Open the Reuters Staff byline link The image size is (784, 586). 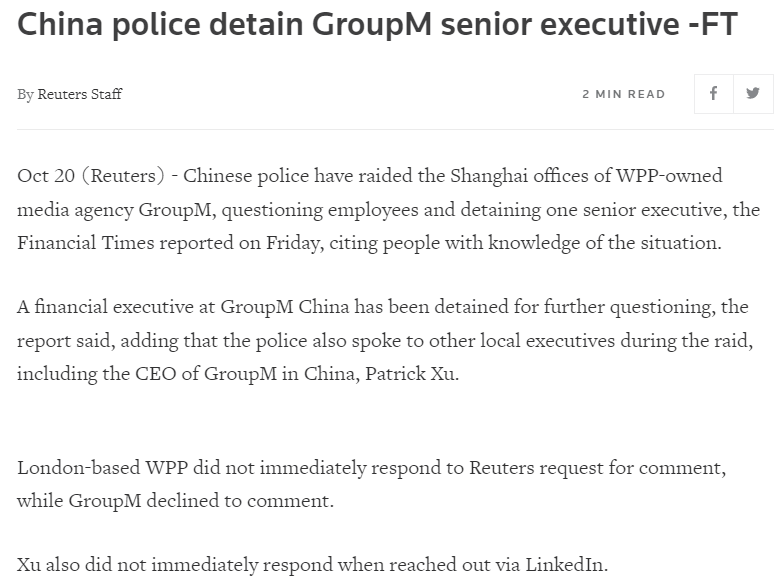[x=80, y=94]
